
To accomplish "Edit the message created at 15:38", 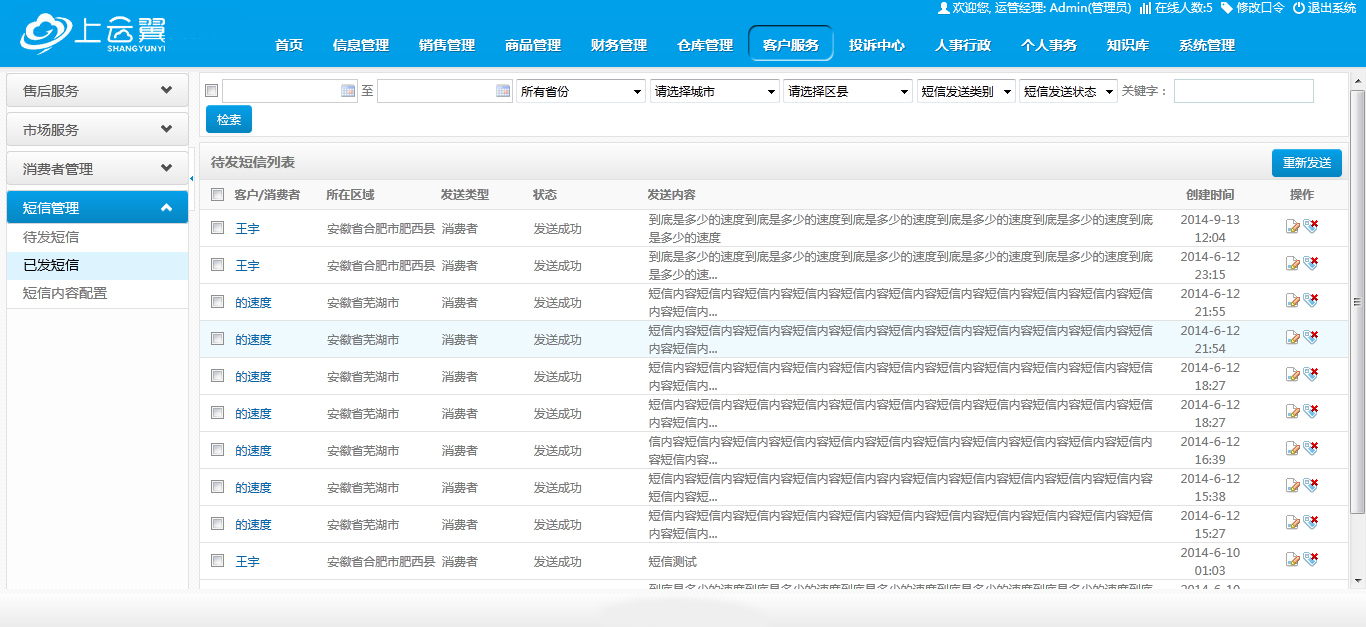I will (1293, 486).
